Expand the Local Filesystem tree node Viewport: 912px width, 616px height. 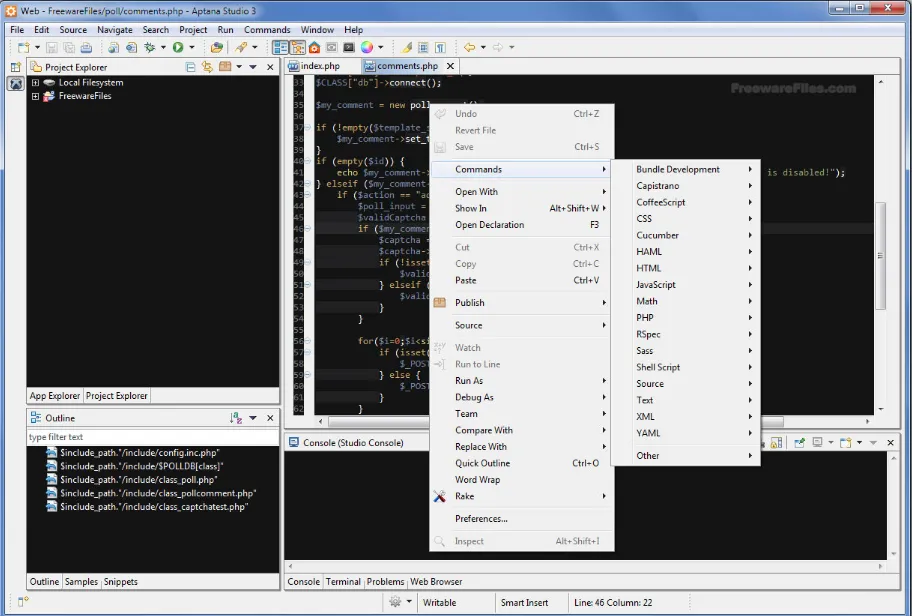35,83
